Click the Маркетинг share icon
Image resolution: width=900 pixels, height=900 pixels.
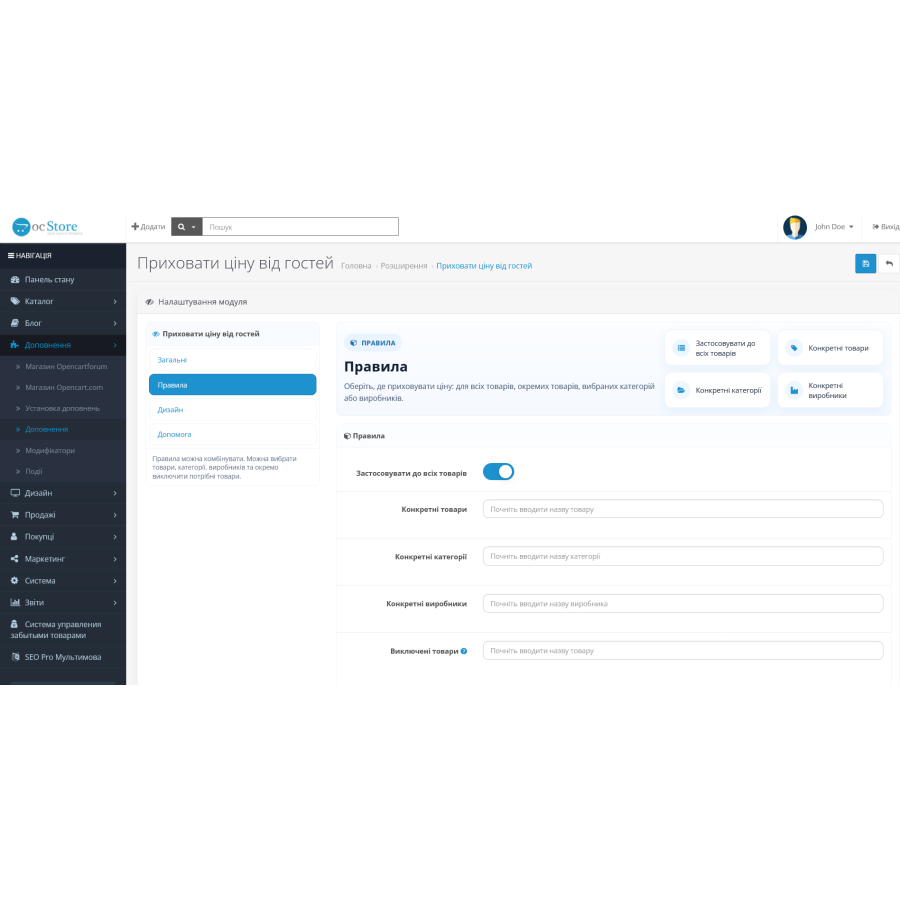click(14, 558)
